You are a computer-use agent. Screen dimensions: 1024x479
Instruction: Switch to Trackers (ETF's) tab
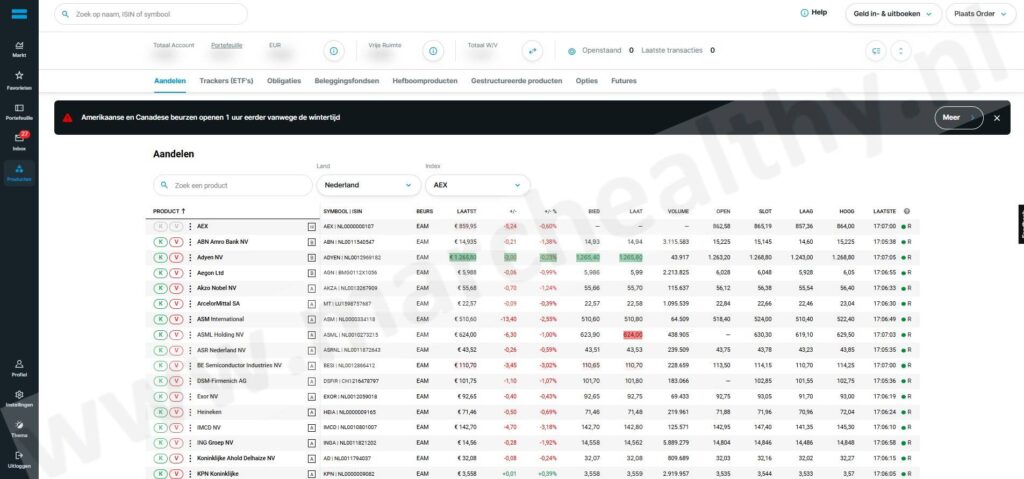coord(226,81)
